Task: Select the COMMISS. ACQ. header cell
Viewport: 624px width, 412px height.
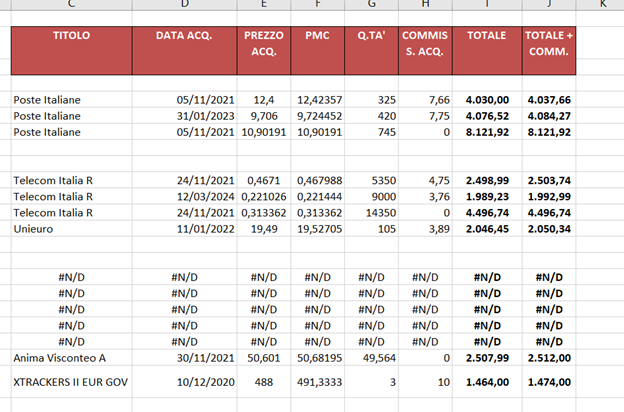Action: 425,51
